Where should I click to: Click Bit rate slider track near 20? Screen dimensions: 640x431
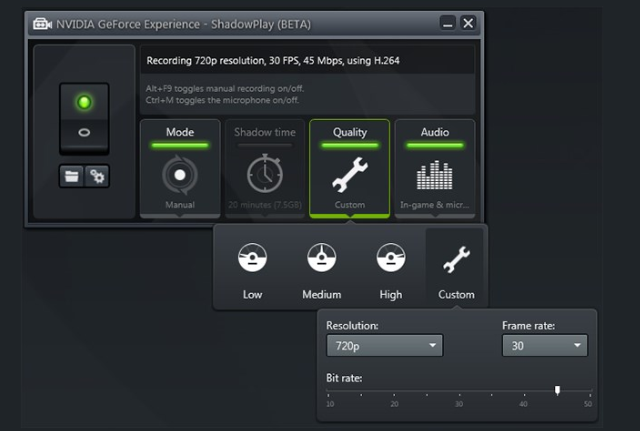pos(394,391)
